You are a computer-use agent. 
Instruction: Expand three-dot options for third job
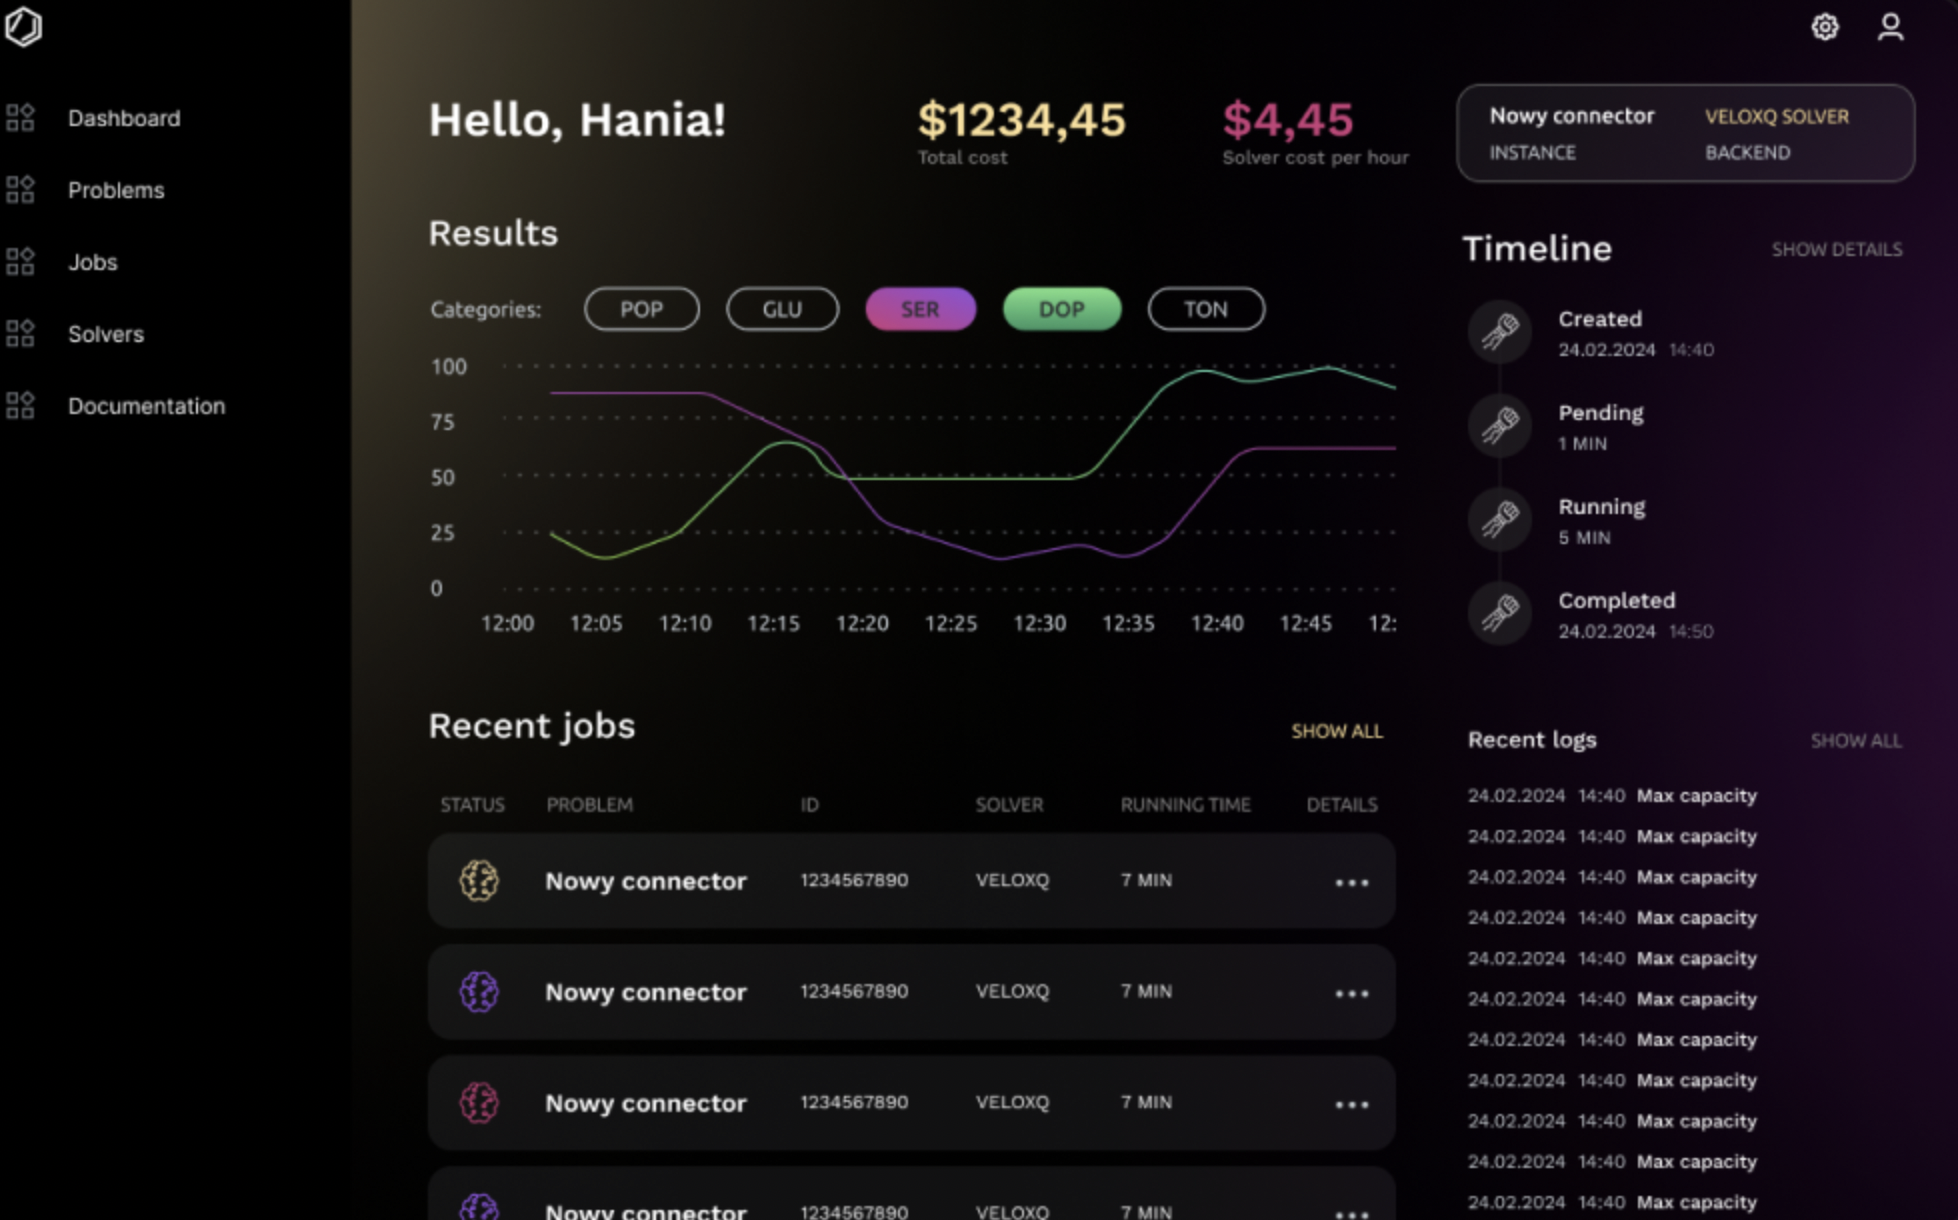tap(1351, 1104)
